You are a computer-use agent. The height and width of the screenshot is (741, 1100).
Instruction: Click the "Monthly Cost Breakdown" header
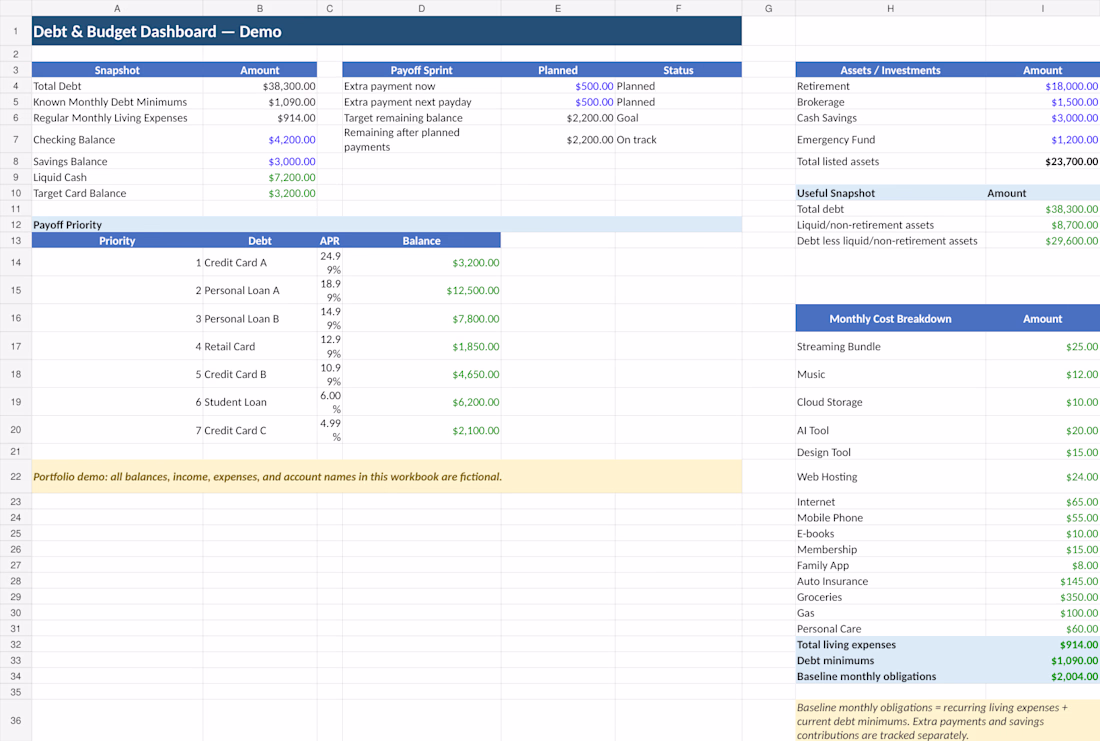point(890,319)
